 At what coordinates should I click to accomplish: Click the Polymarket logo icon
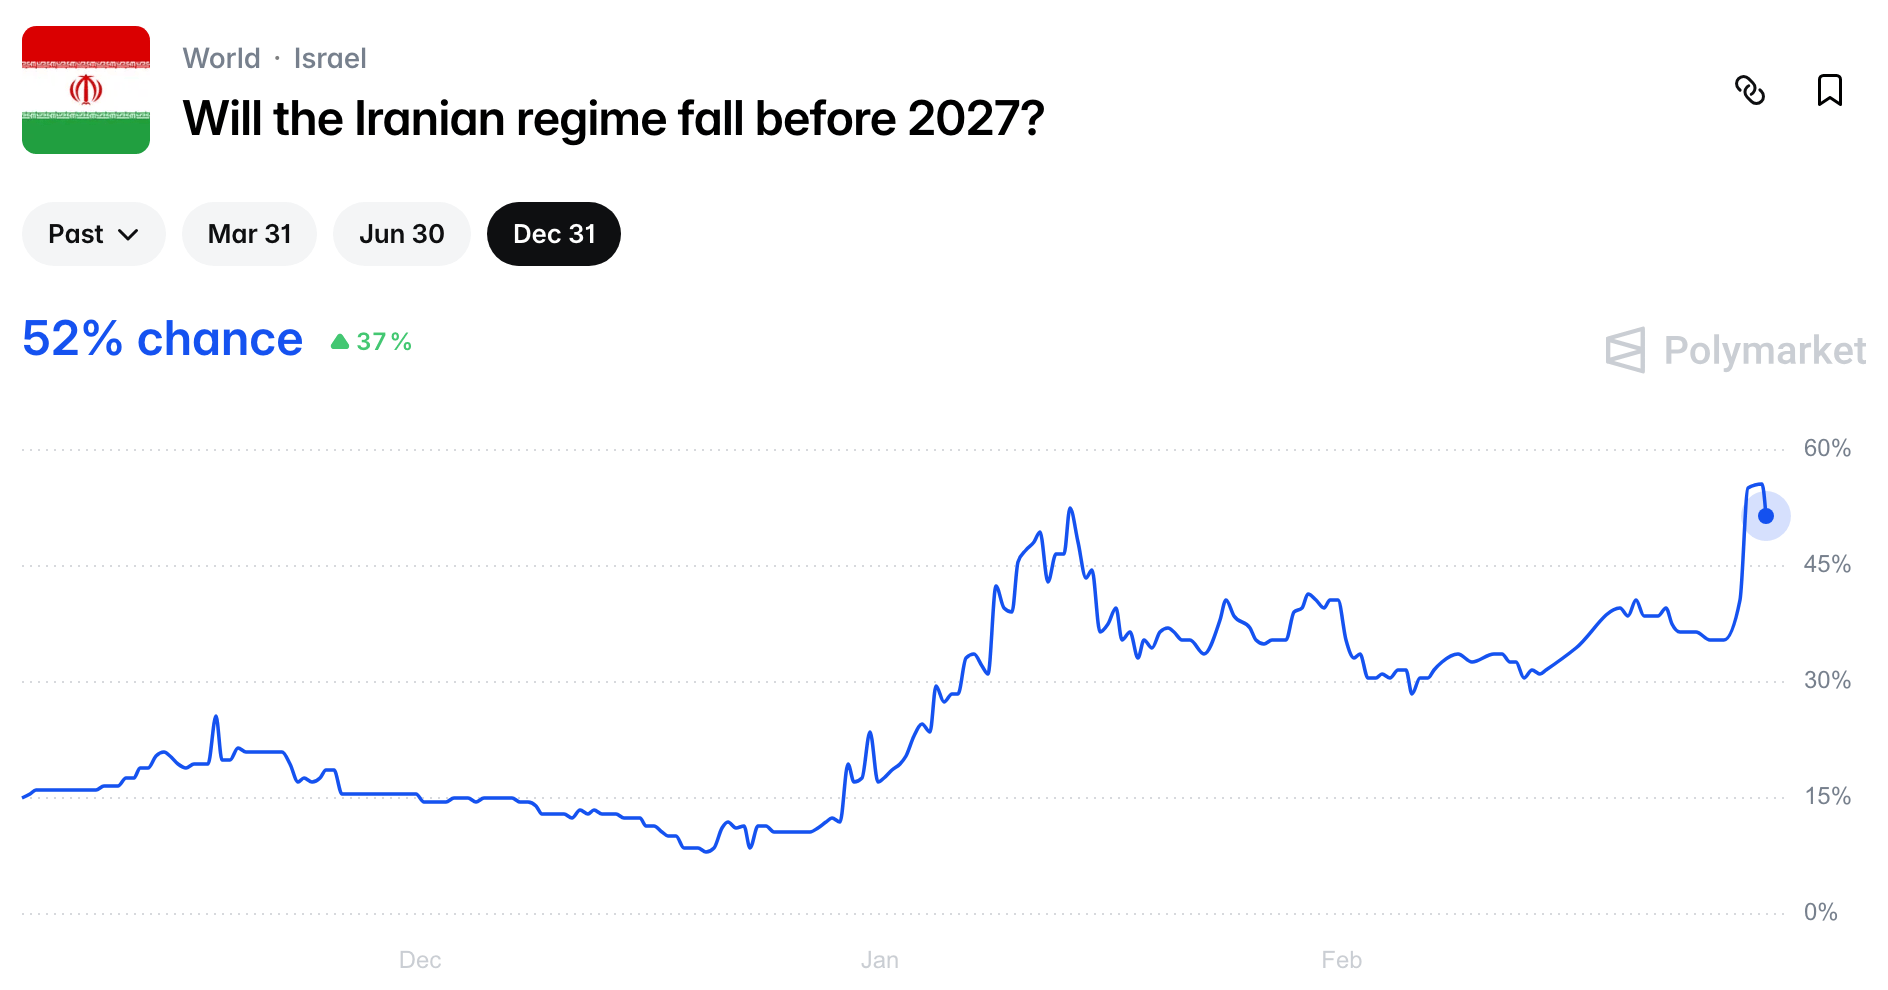click(1625, 350)
